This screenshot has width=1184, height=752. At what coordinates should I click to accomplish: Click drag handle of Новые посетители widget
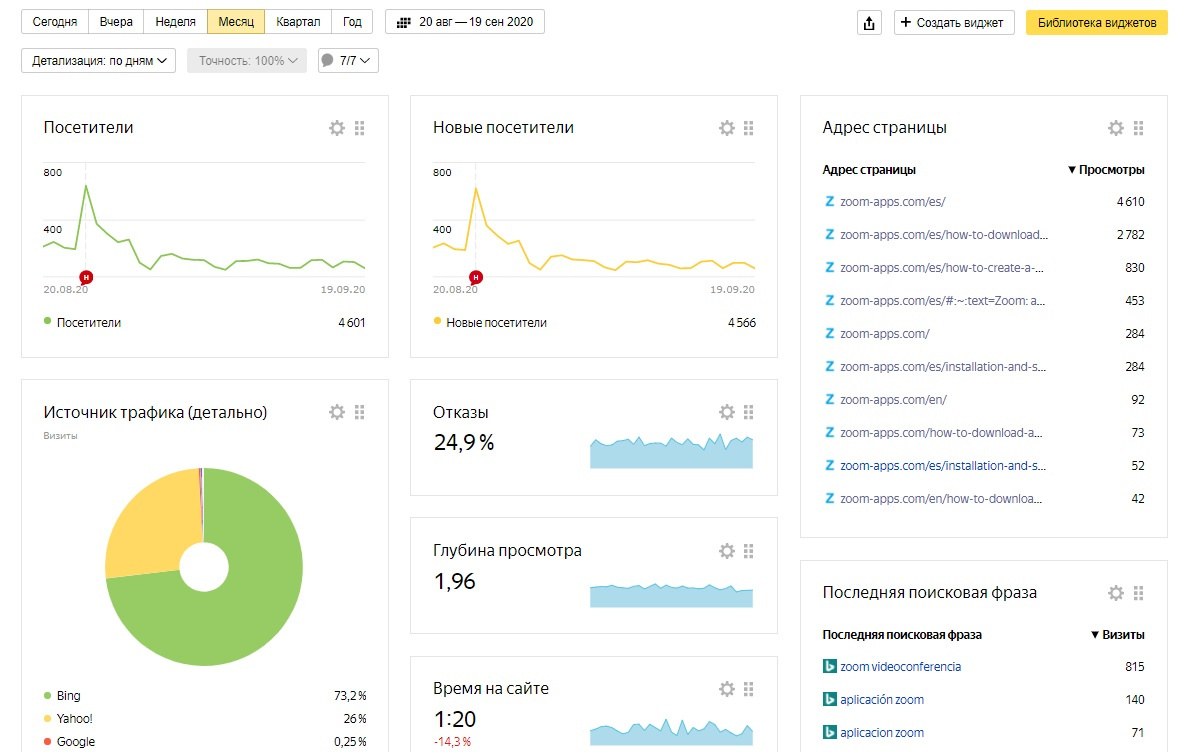click(x=749, y=128)
